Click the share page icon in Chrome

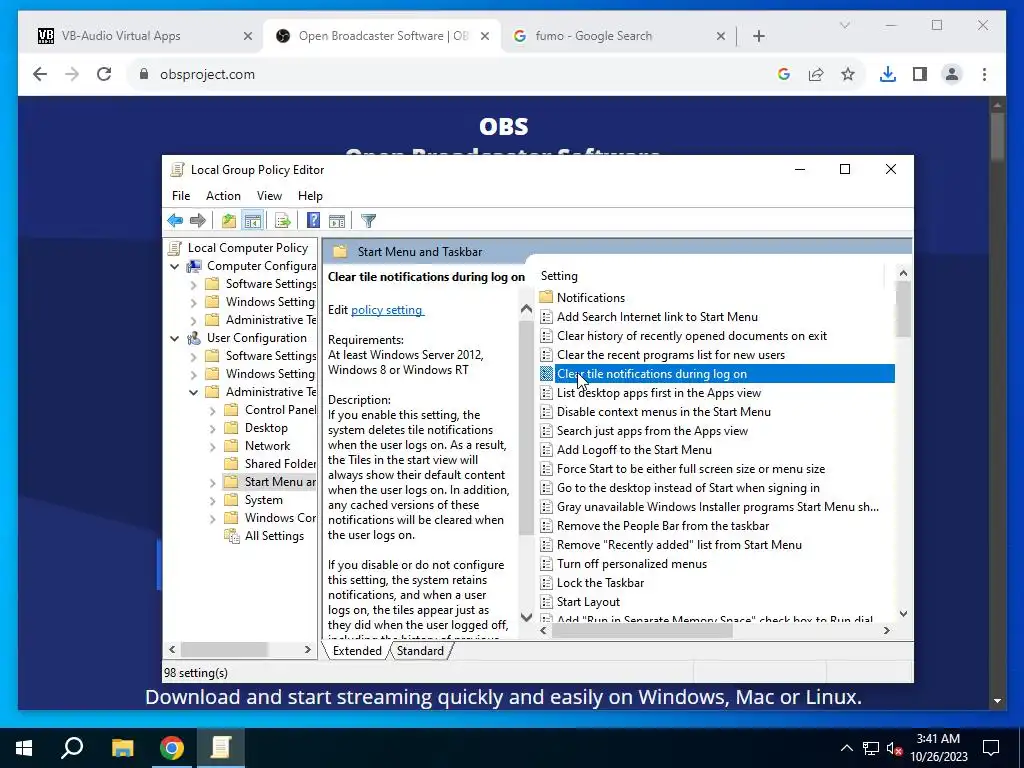816,74
